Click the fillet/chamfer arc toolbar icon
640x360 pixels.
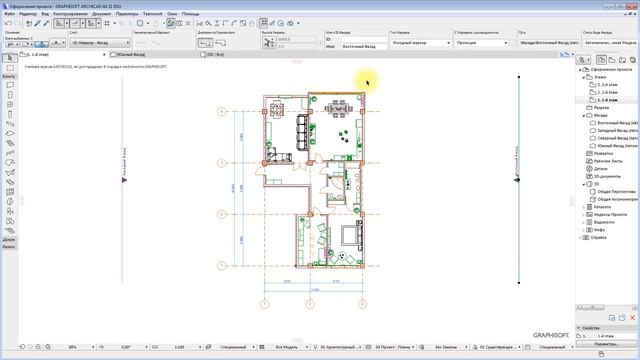[234, 24]
